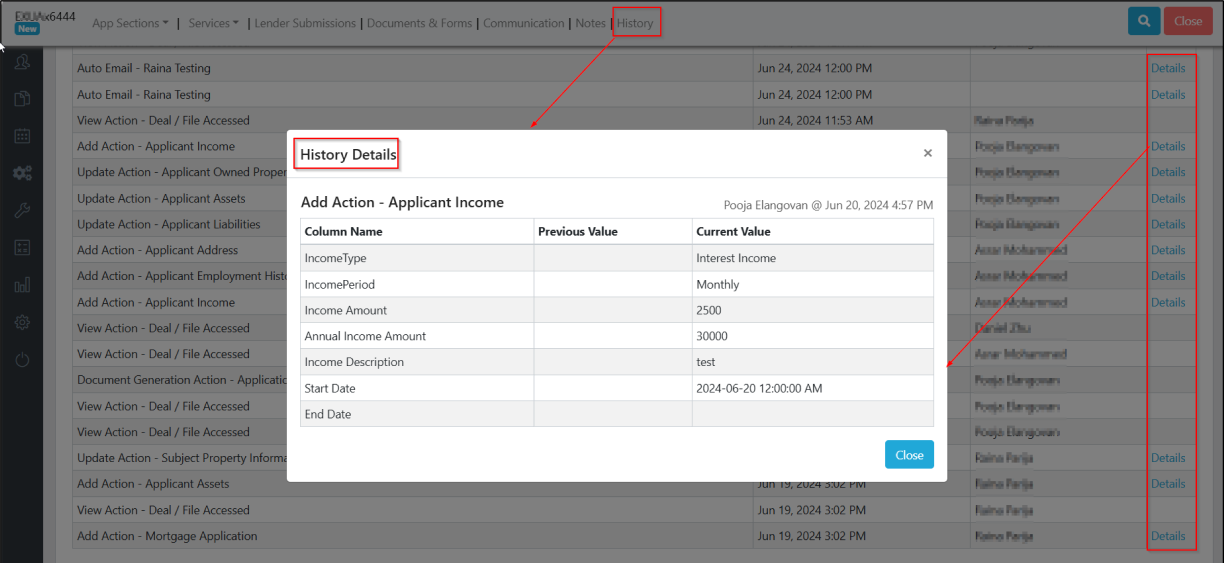Expand the App Sections dropdown
Screen dimensions: 1224x563
(x=130, y=23)
